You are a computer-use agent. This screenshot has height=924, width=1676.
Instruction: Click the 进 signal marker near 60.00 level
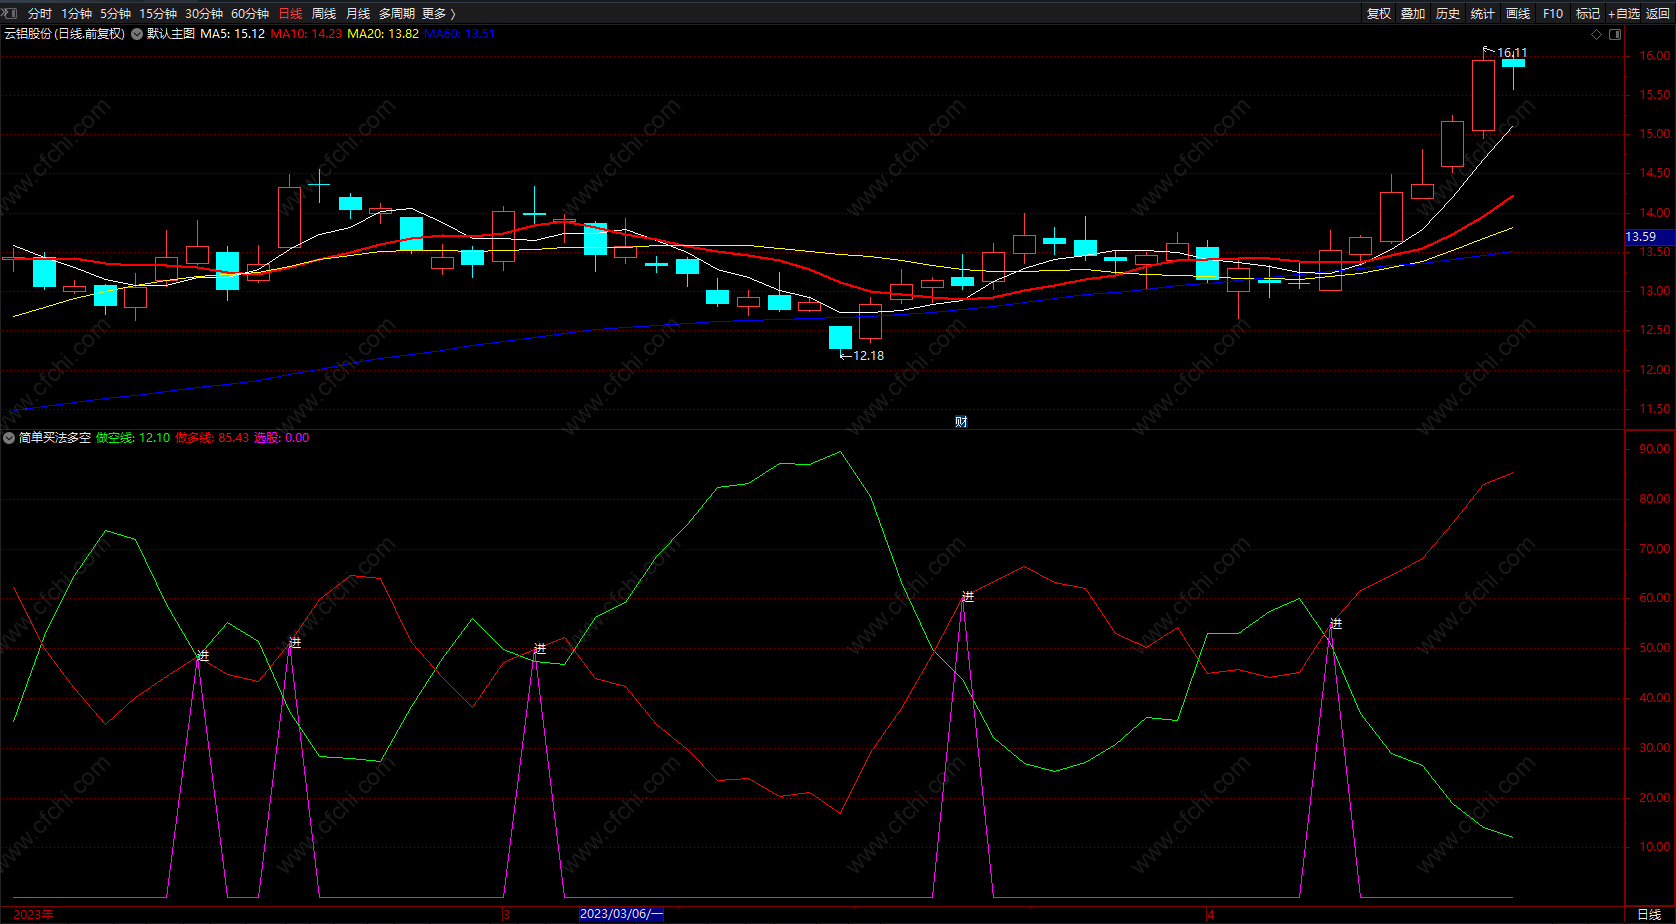[967, 597]
